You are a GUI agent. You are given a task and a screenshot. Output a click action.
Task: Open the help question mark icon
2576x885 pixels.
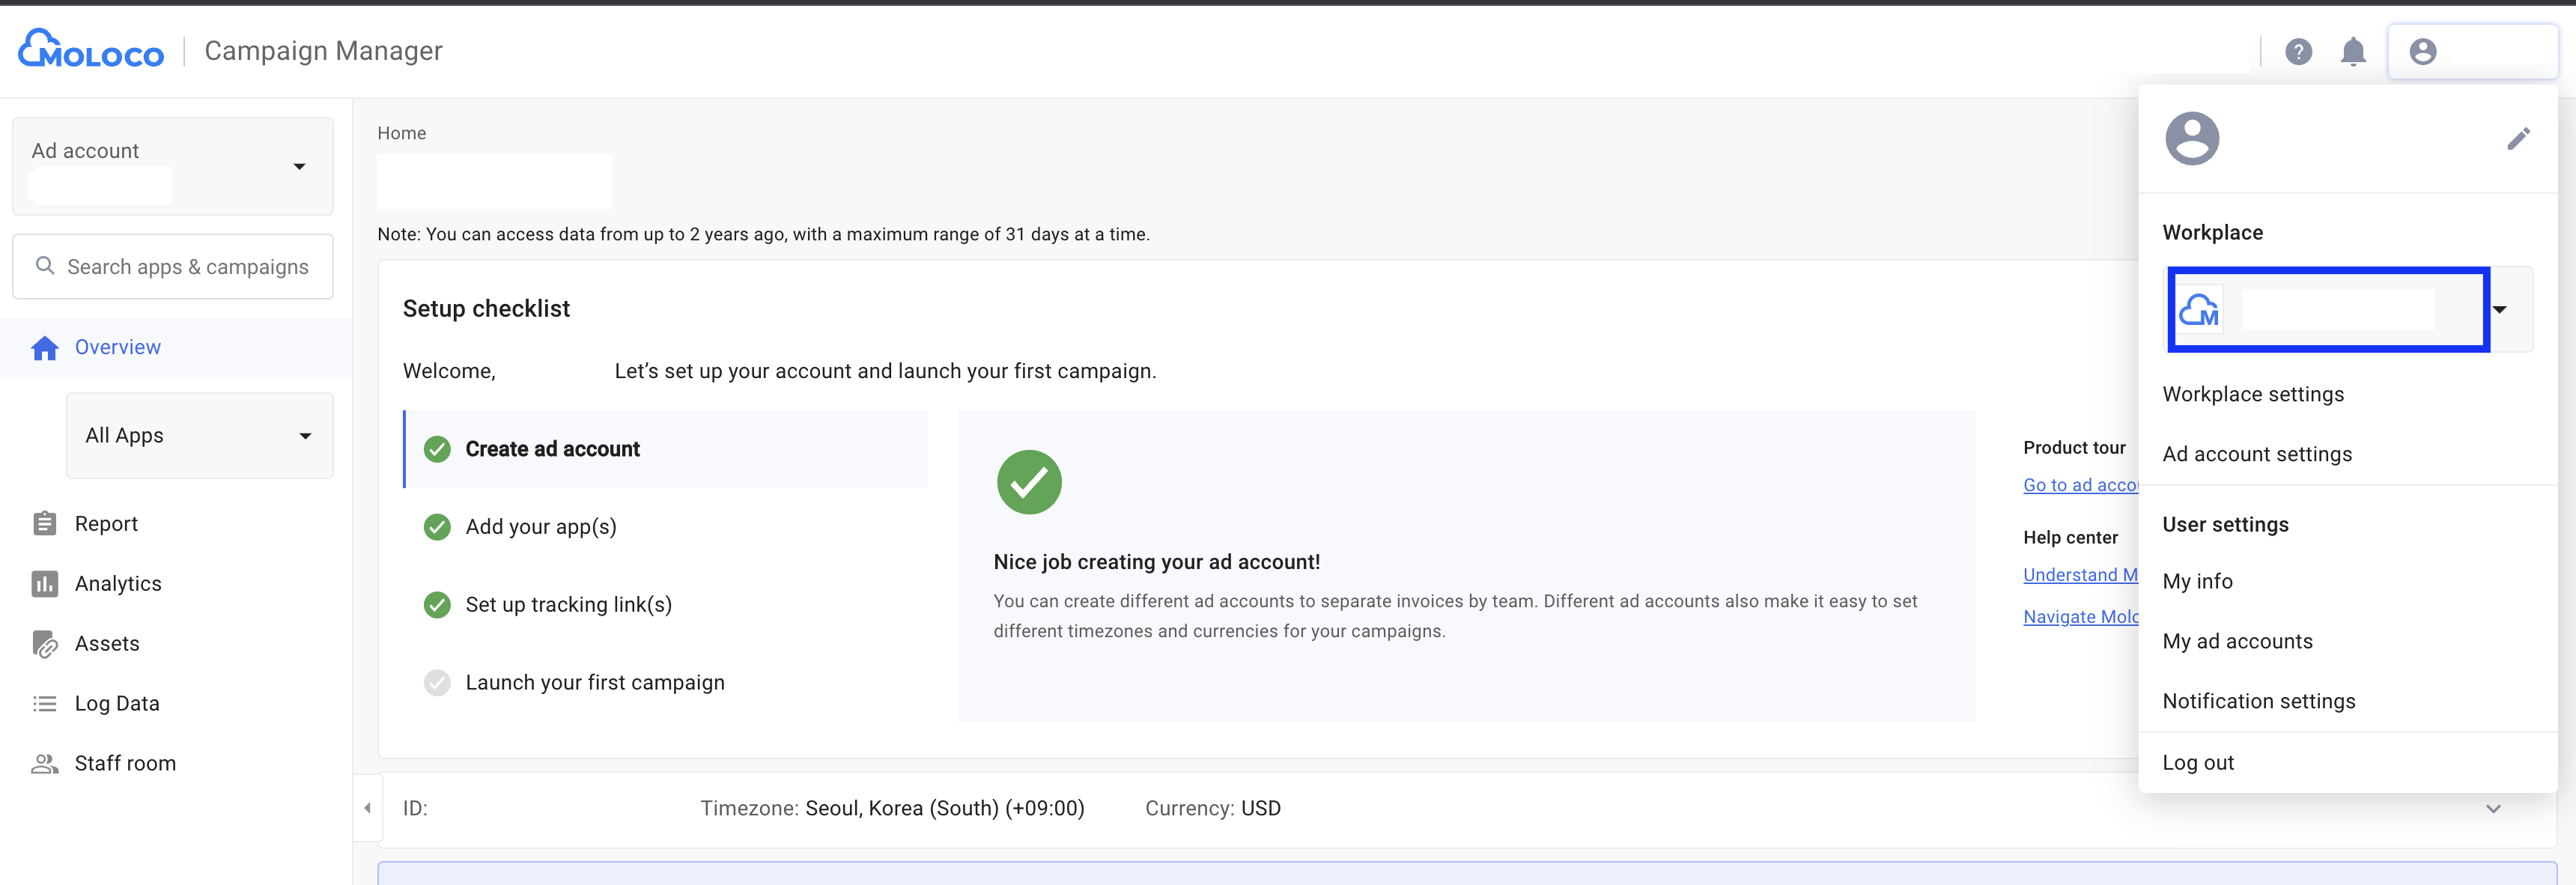click(2298, 51)
